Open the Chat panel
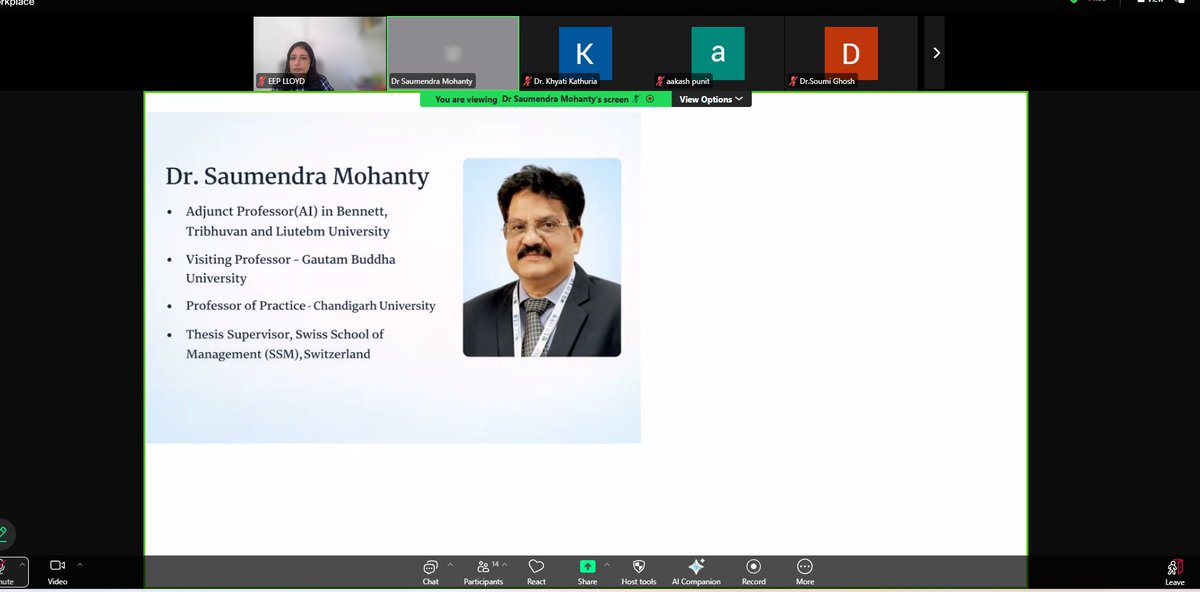 point(430,572)
